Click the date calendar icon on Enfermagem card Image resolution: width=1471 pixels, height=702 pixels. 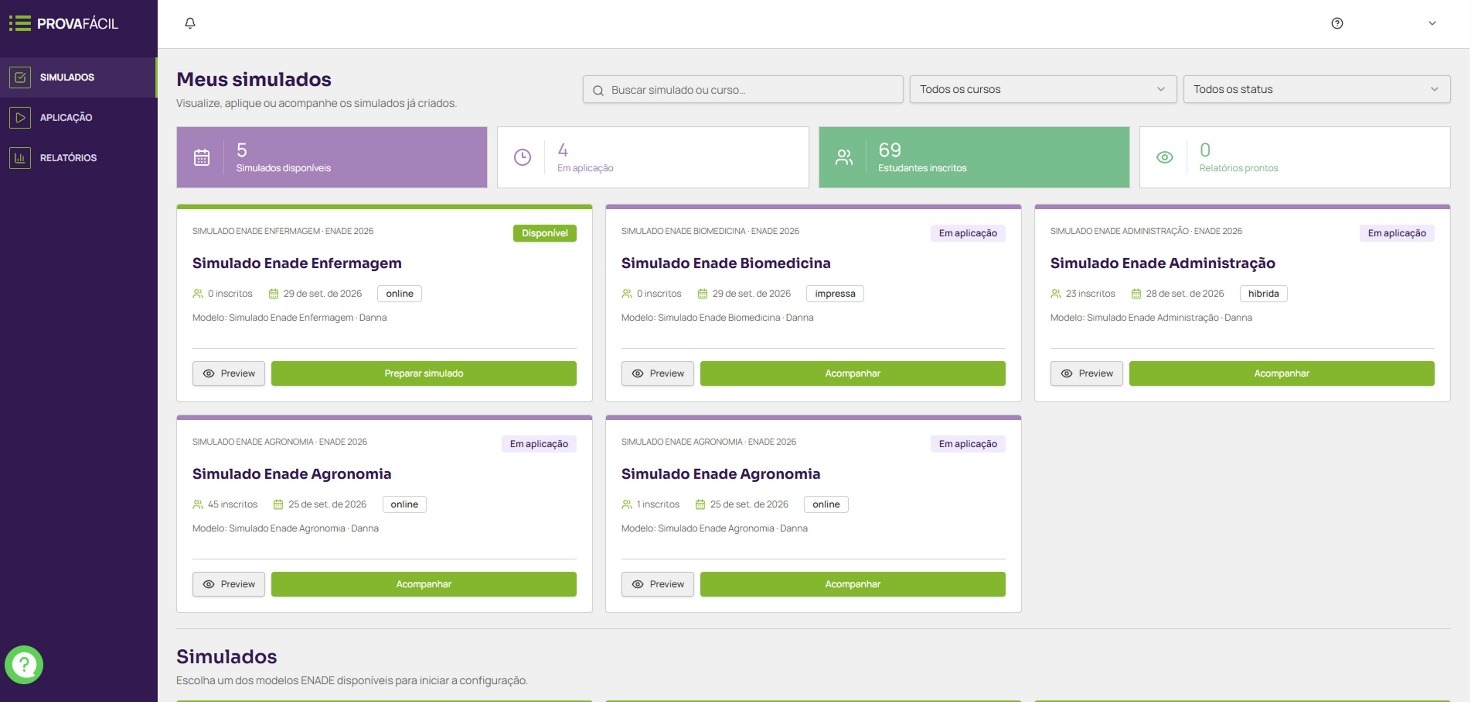pos(274,294)
